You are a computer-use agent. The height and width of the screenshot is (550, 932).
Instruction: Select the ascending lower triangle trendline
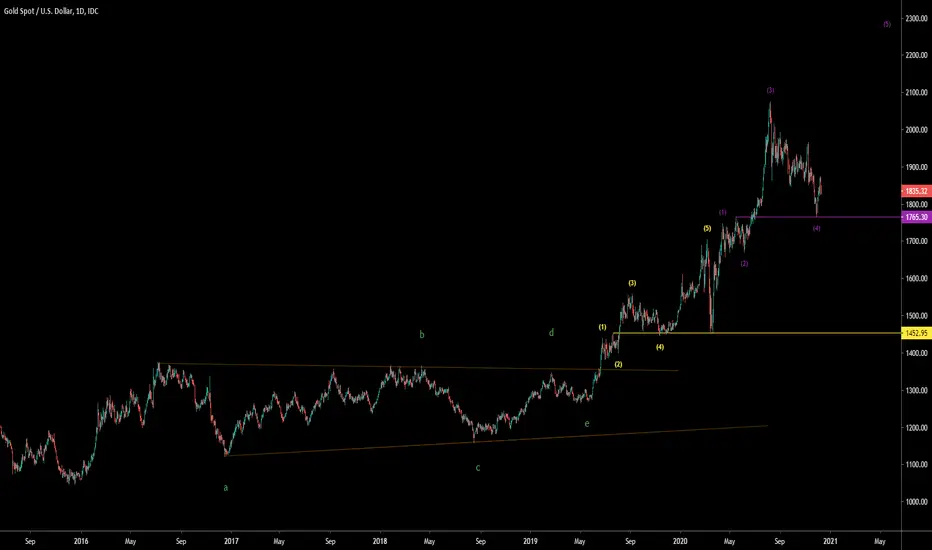pos(496,441)
